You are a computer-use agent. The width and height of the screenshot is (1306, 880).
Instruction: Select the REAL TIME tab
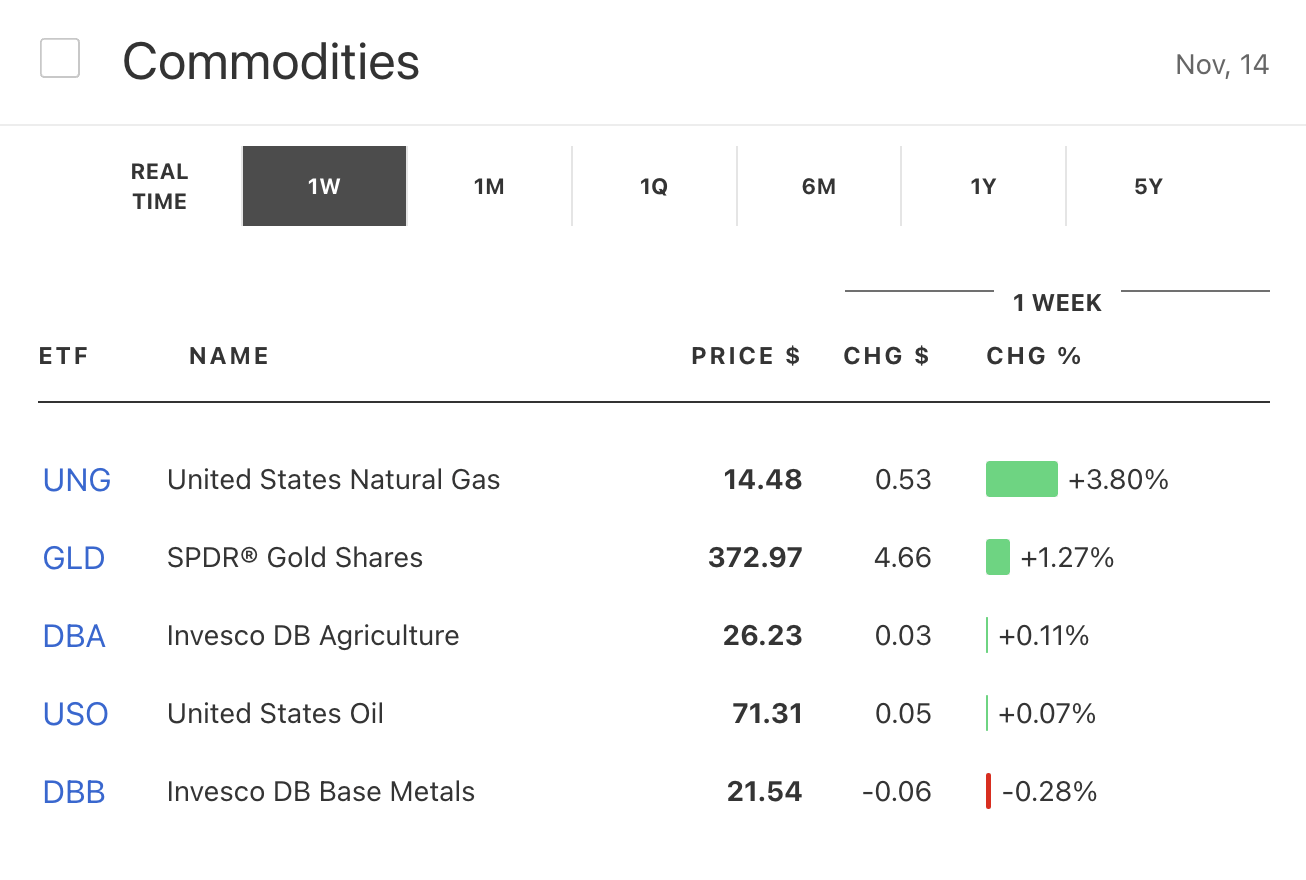click(160, 186)
